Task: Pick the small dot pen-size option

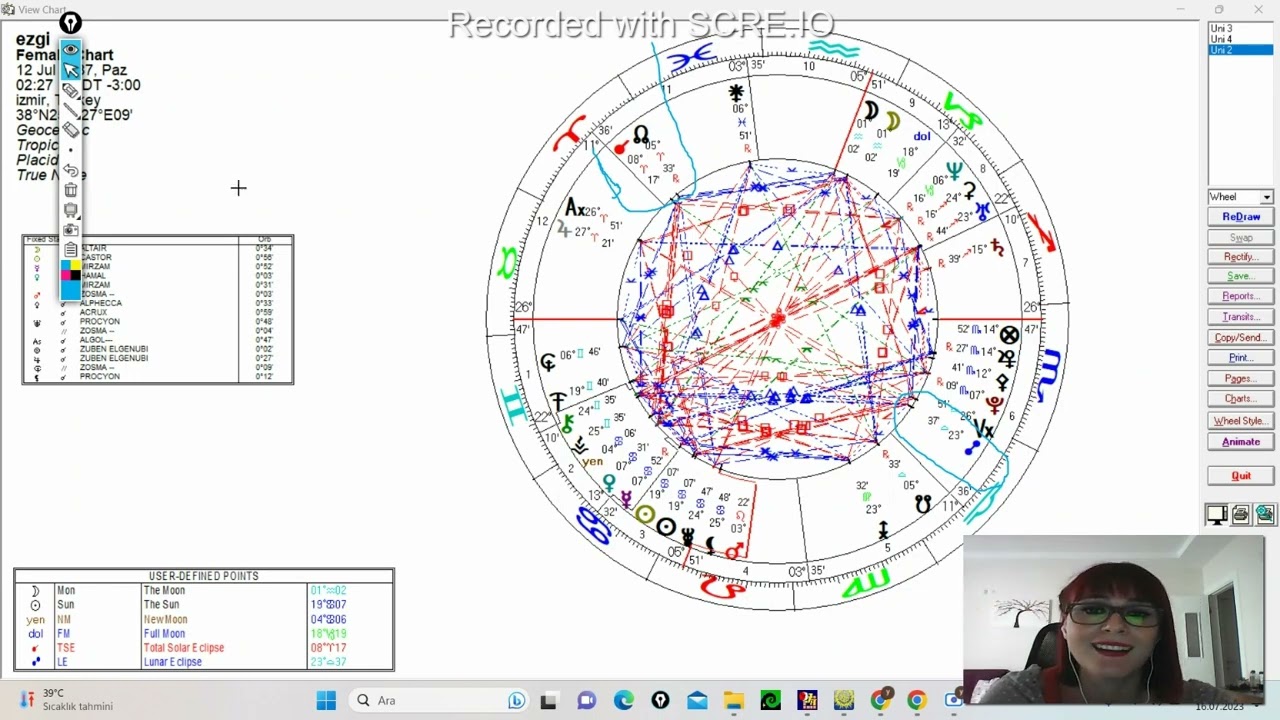Action: tap(70, 150)
